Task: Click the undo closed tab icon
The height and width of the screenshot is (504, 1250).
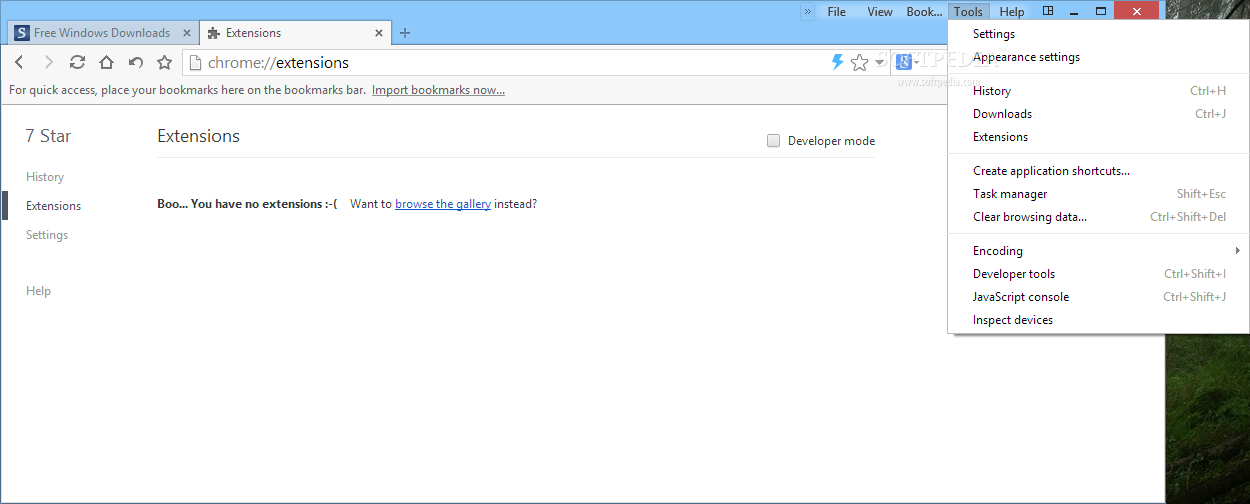Action: coord(136,62)
